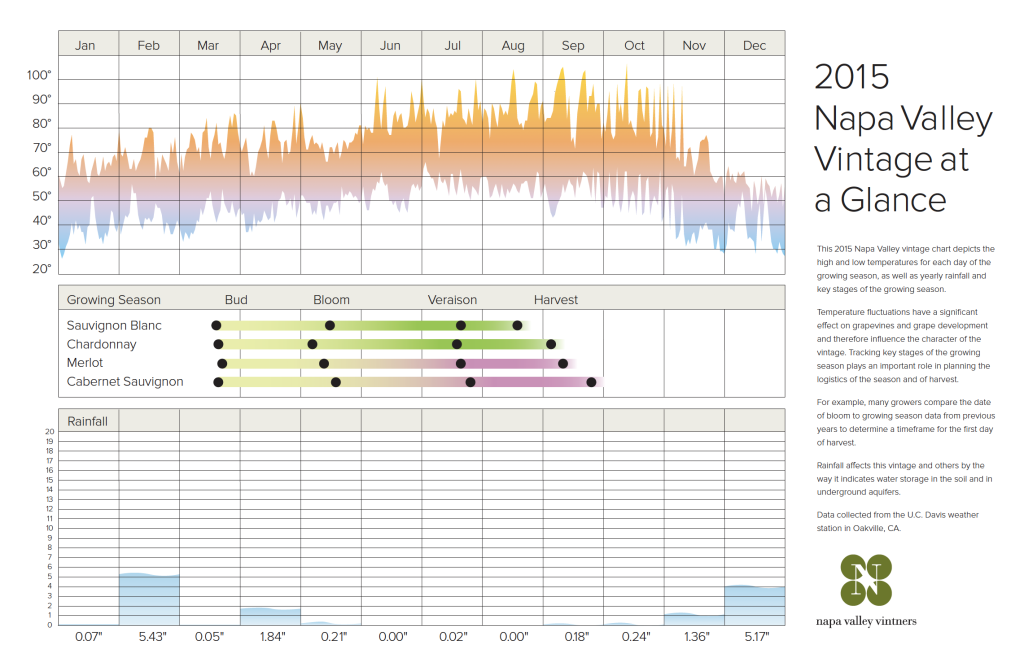Image resolution: width=1024 pixels, height=671 pixels.
Task: Click the 2015 Napa Valley Vintage title
Action: [x=903, y=138]
